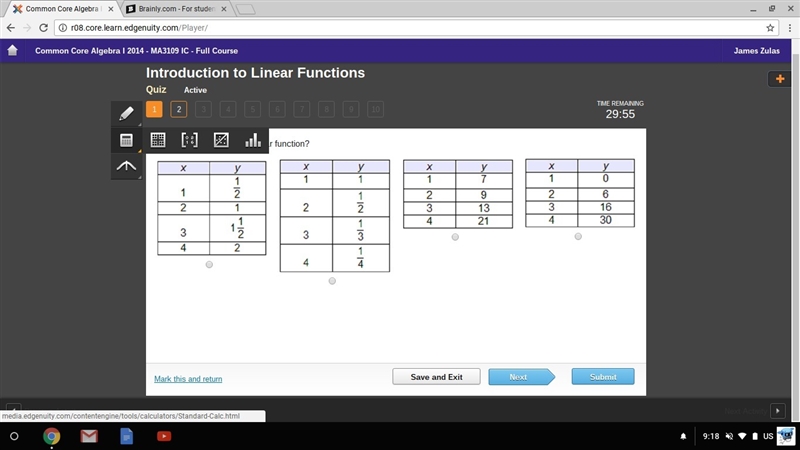Click the James Zulas user name
800x450 pixels.
(x=757, y=51)
